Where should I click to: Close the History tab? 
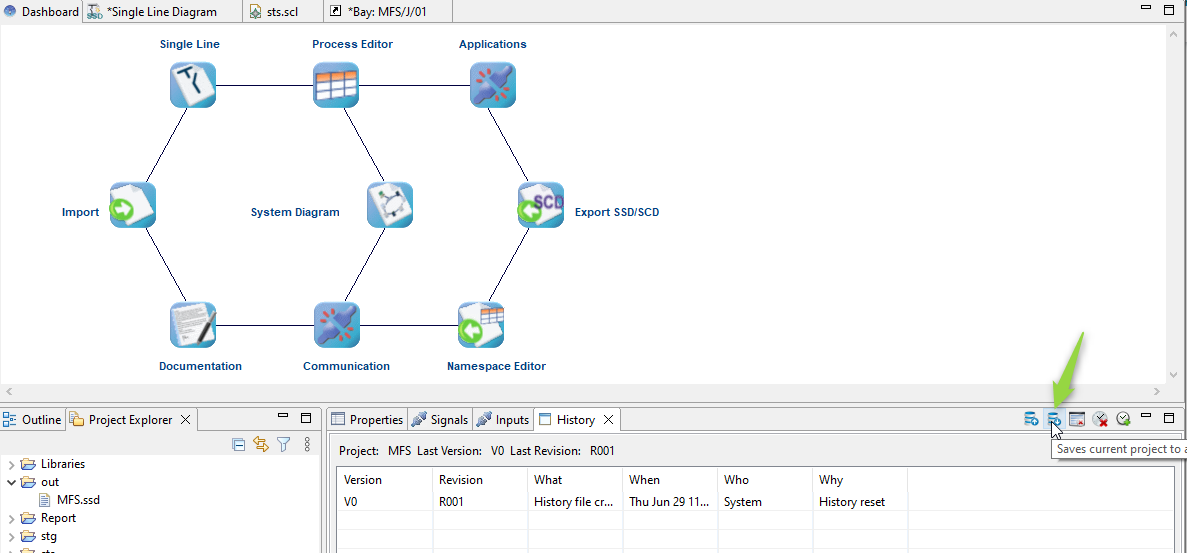608,420
